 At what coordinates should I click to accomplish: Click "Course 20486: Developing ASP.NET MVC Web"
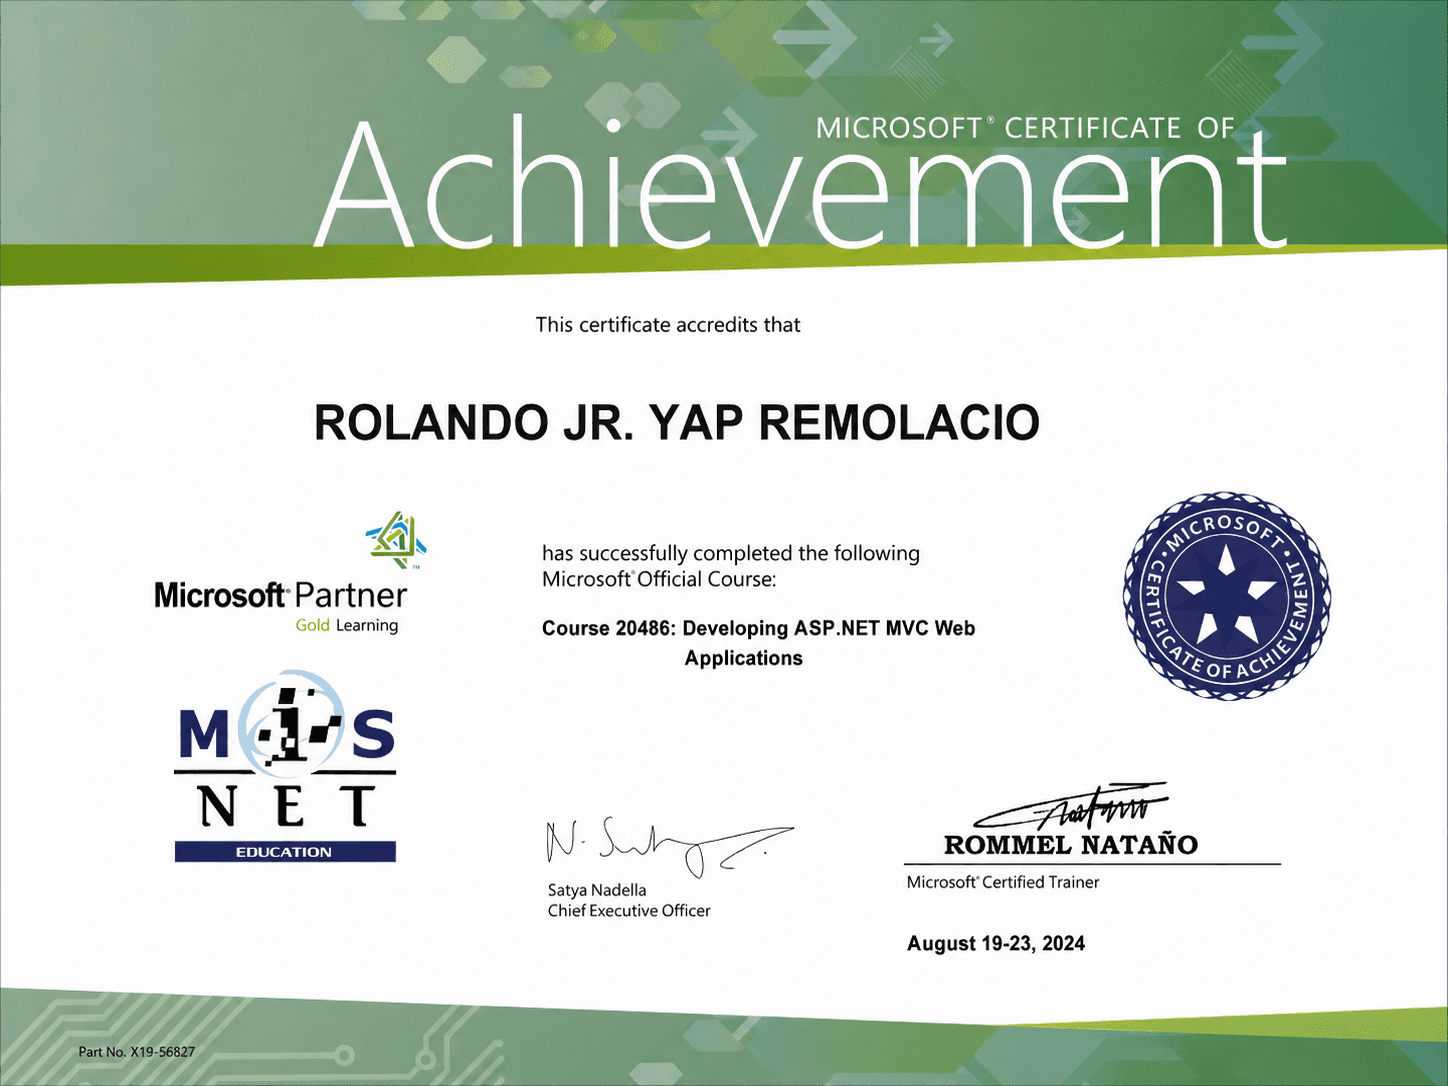point(758,628)
